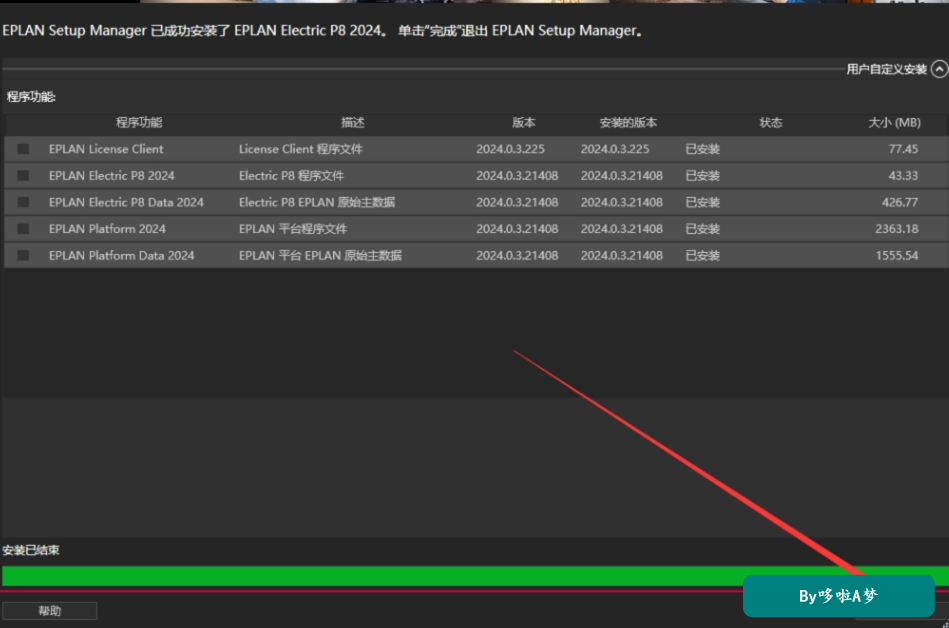
Task: Click the window resize grip icon
Action: point(945,624)
